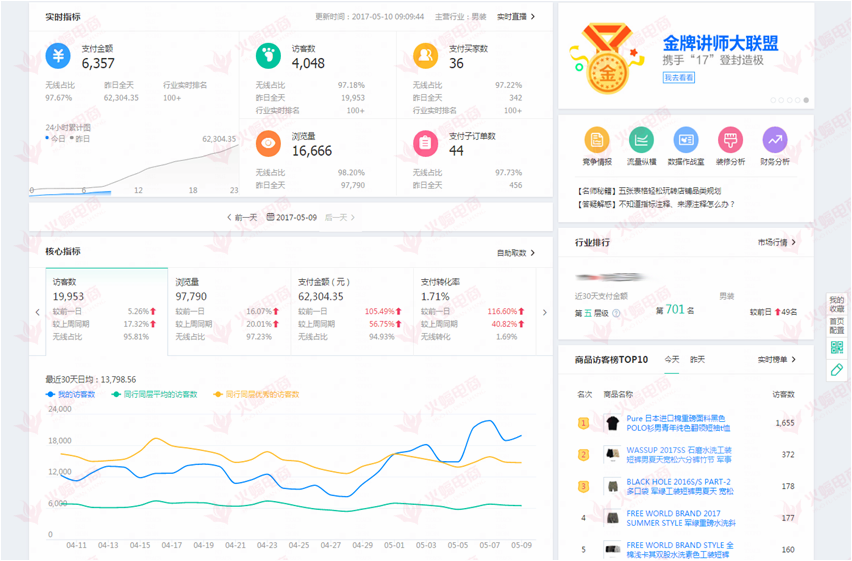Expand 实时直播 arrow link

[516, 17]
